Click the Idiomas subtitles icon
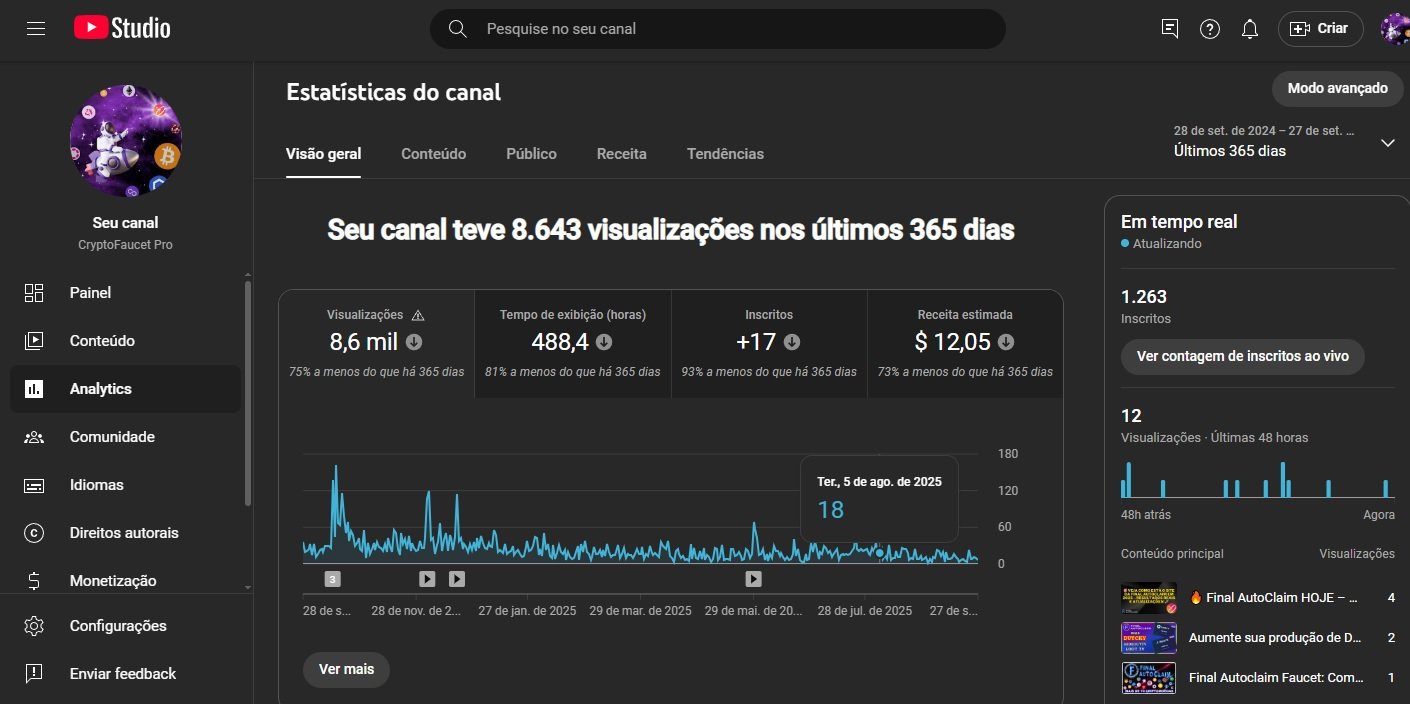This screenshot has width=1410, height=704. [34, 485]
